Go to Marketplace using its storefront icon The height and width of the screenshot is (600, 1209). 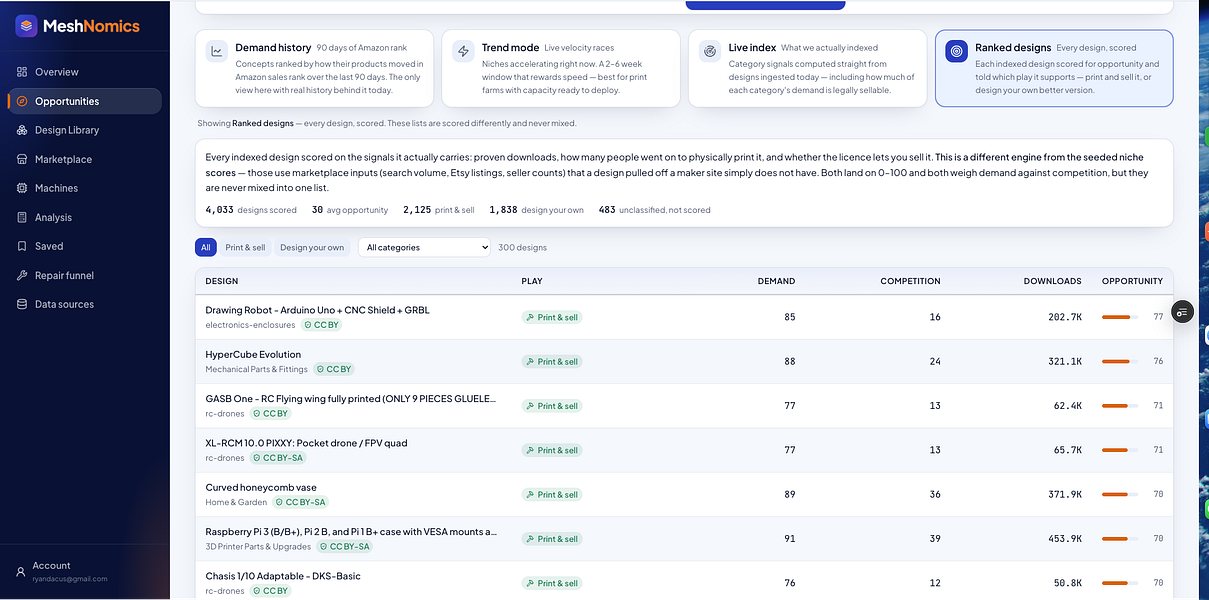click(22, 159)
